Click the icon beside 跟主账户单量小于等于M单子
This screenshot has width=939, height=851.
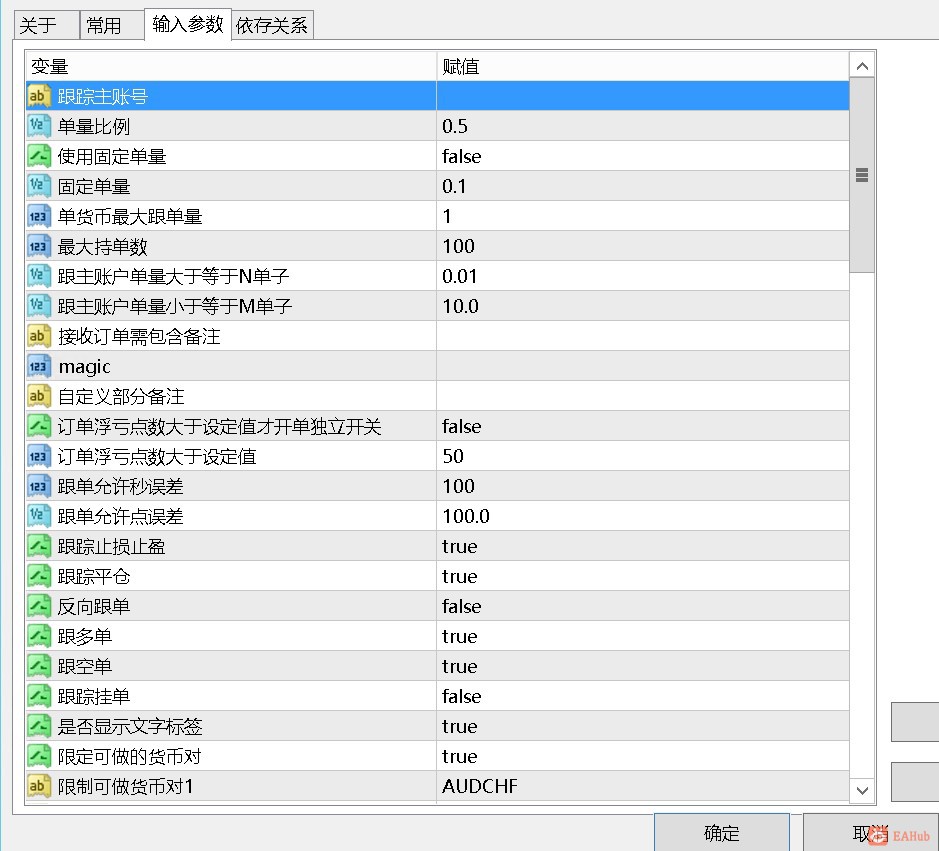point(39,305)
